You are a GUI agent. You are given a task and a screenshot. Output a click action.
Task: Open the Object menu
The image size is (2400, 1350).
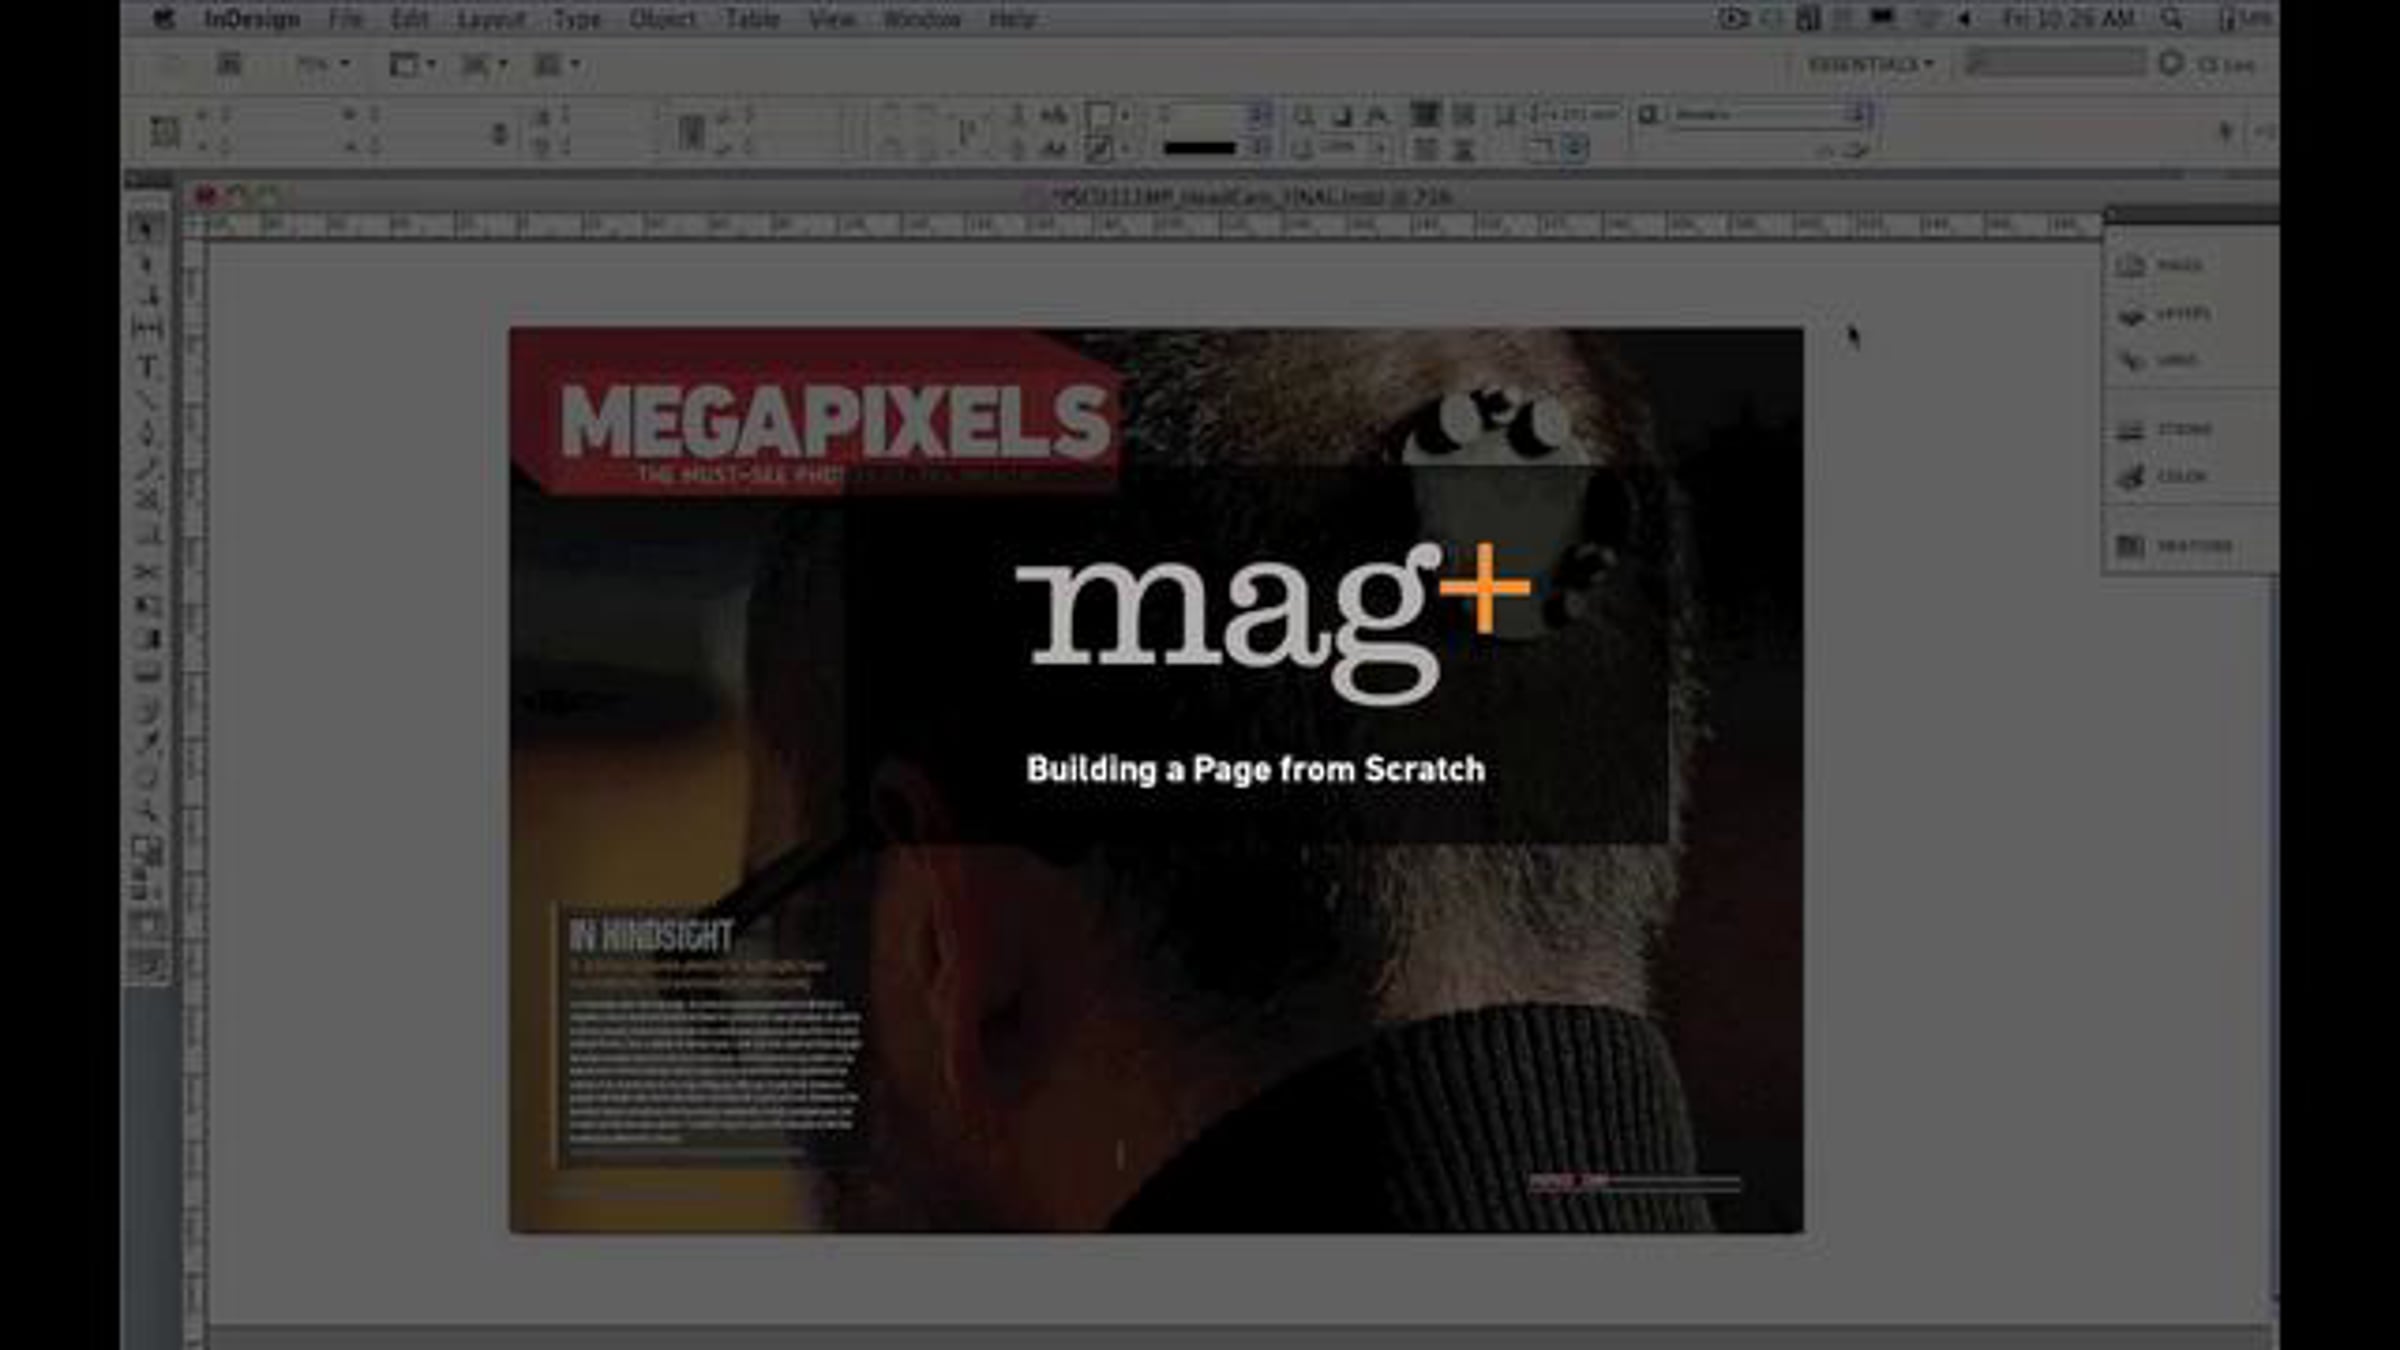[x=662, y=19]
